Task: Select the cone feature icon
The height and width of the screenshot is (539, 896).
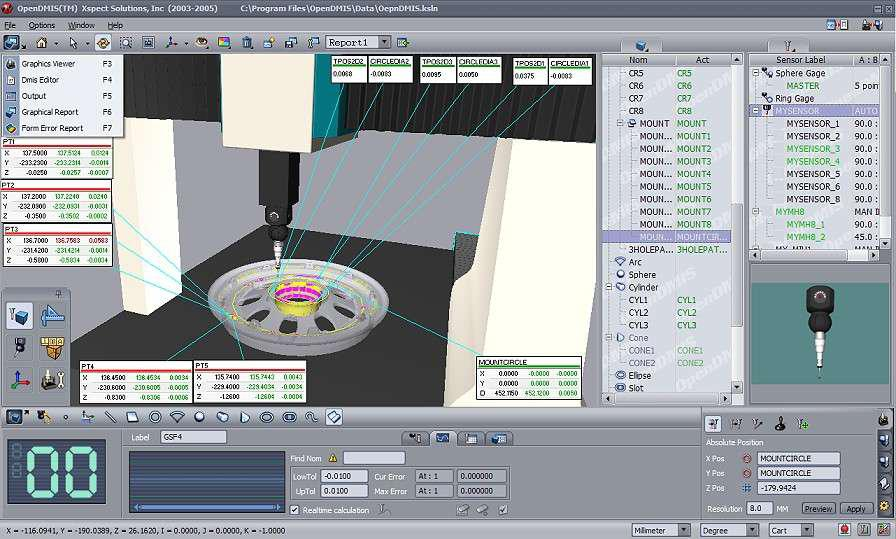Action: (x=245, y=416)
